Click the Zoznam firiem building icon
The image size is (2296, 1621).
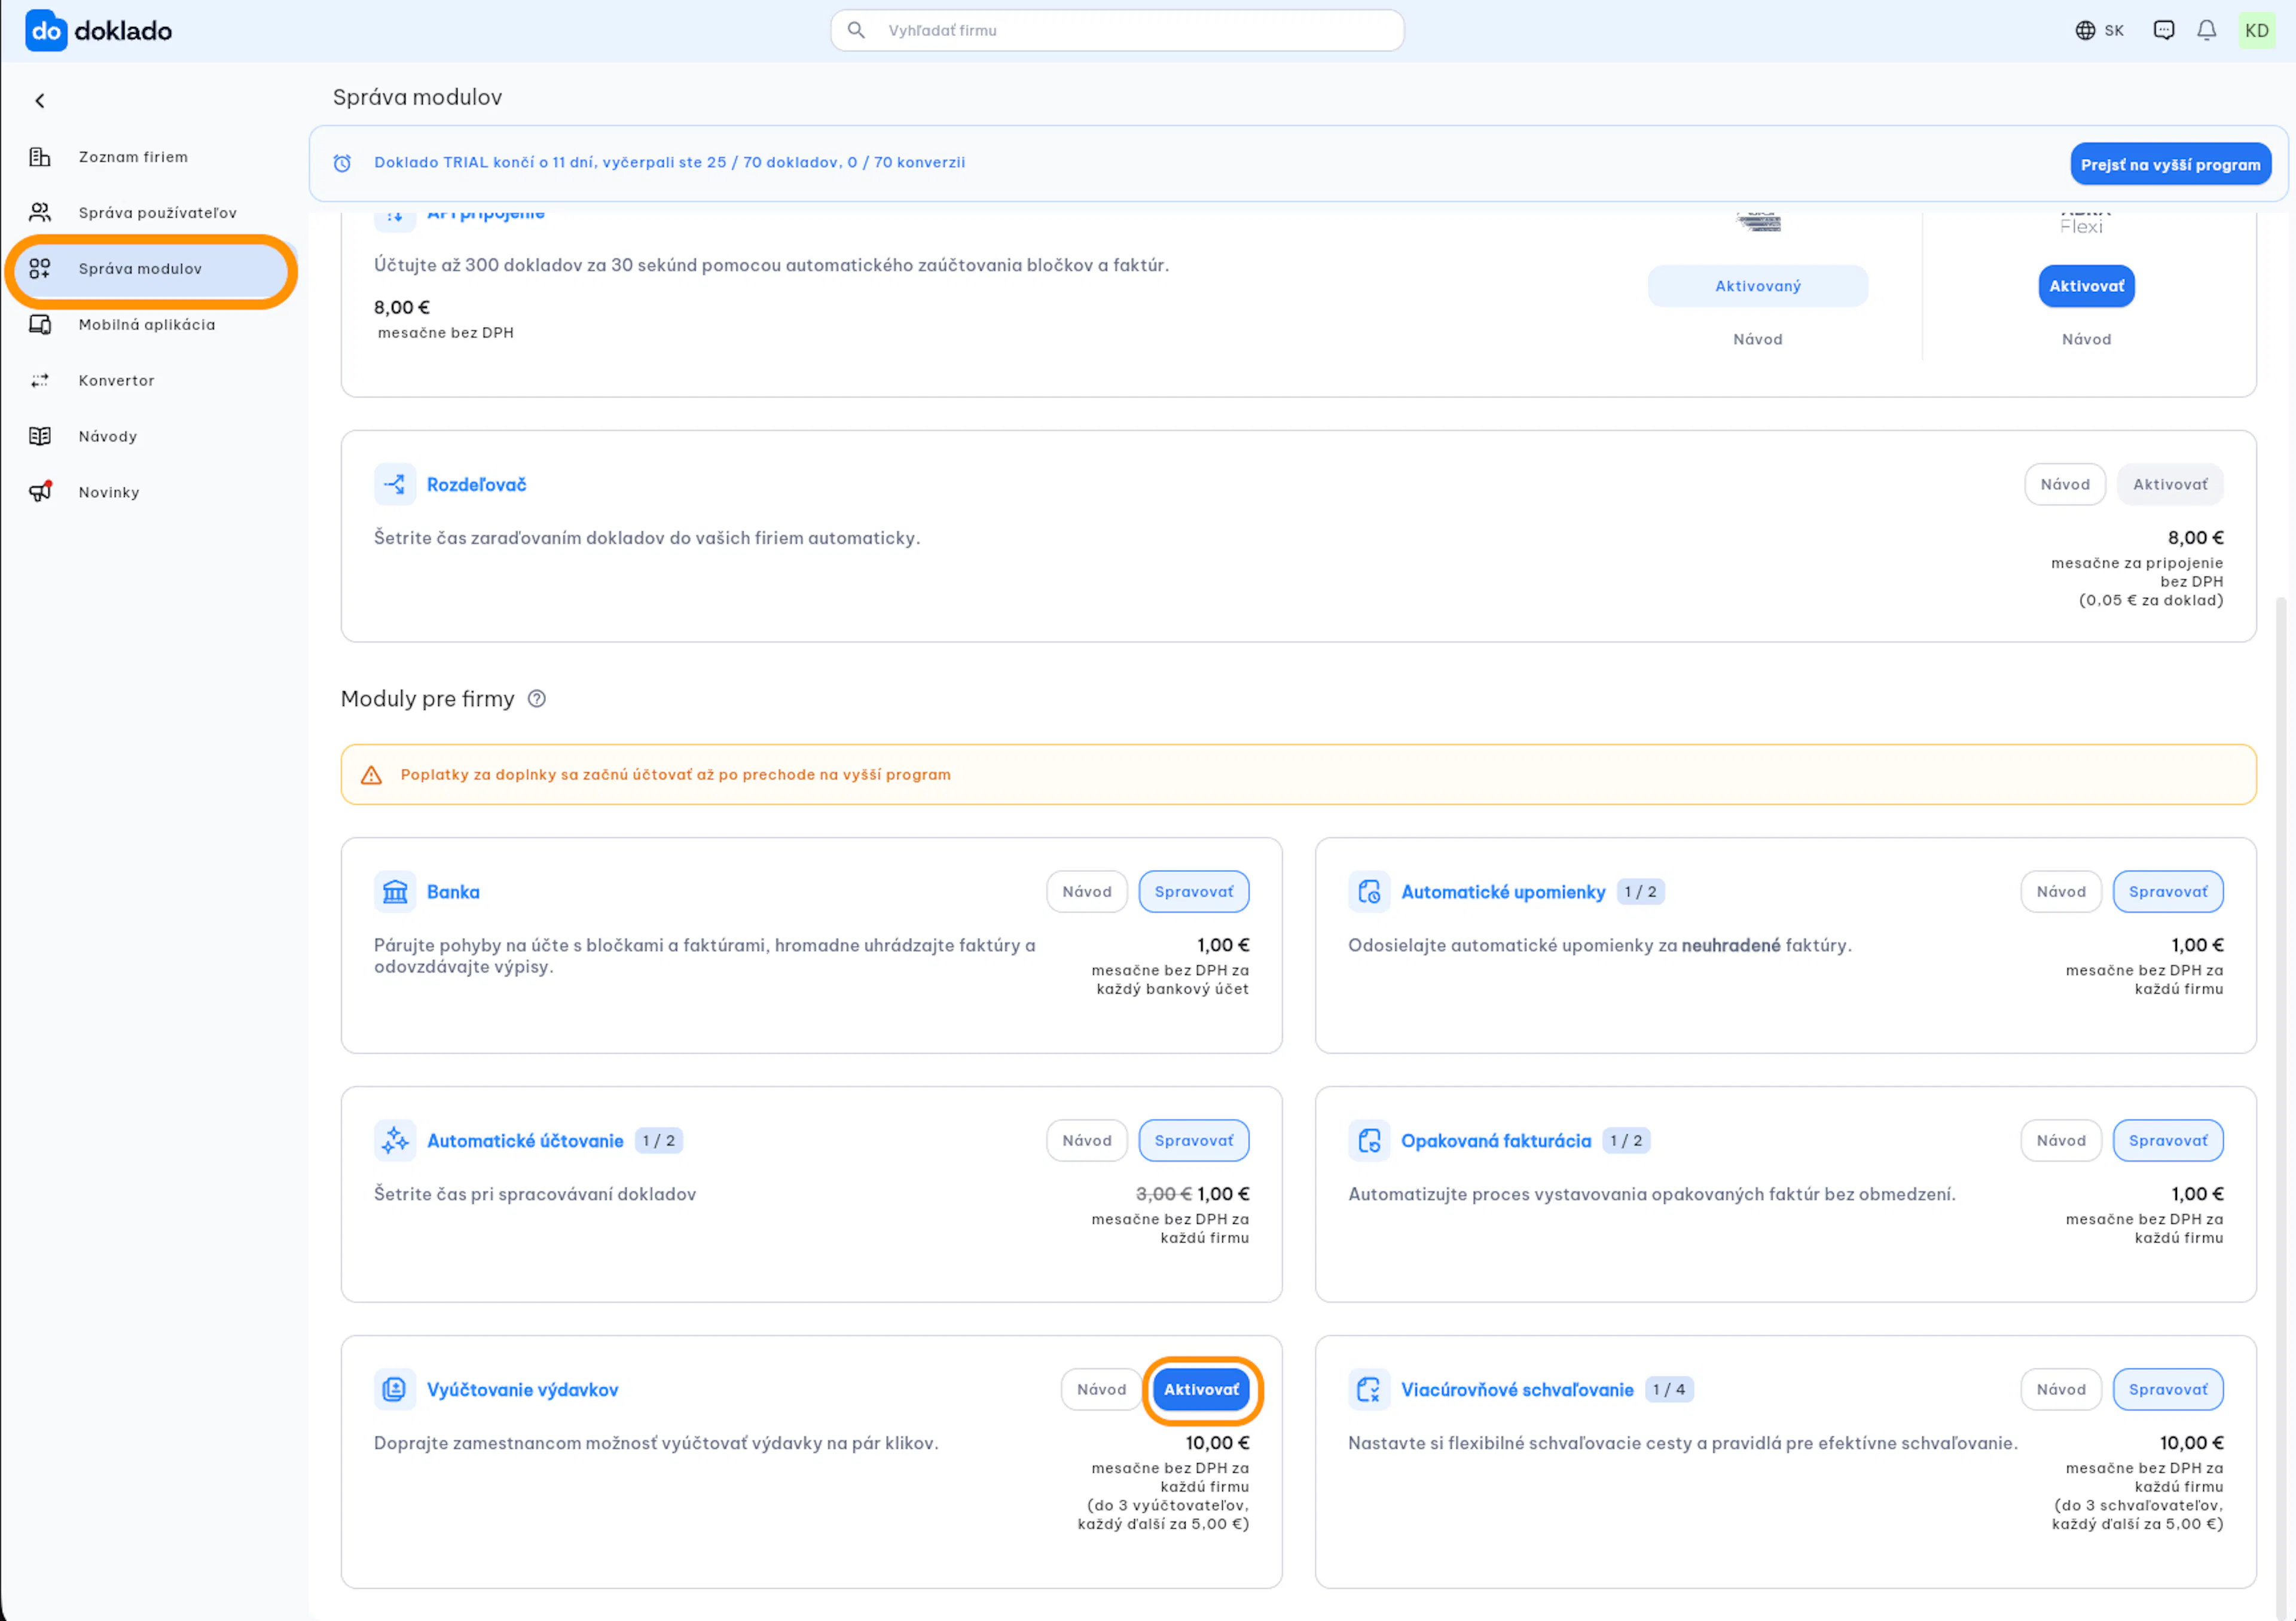click(x=40, y=157)
